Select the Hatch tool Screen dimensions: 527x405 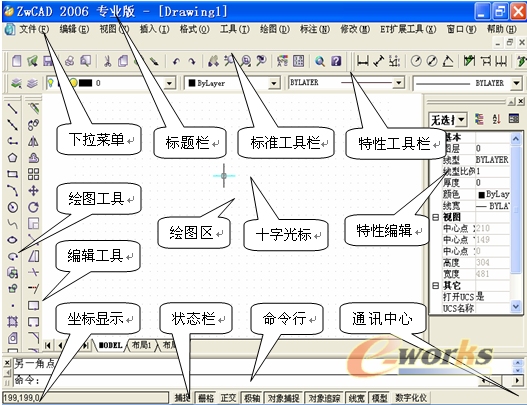12,322
